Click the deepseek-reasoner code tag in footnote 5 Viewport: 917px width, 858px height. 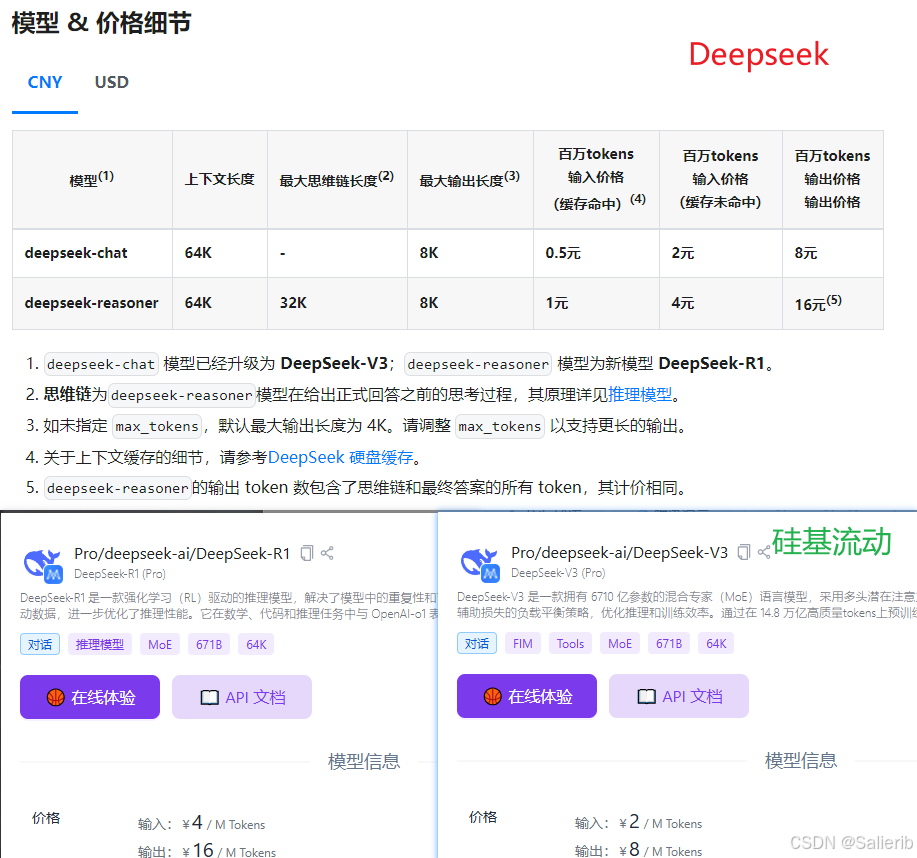pyautogui.click(x=118, y=488)
